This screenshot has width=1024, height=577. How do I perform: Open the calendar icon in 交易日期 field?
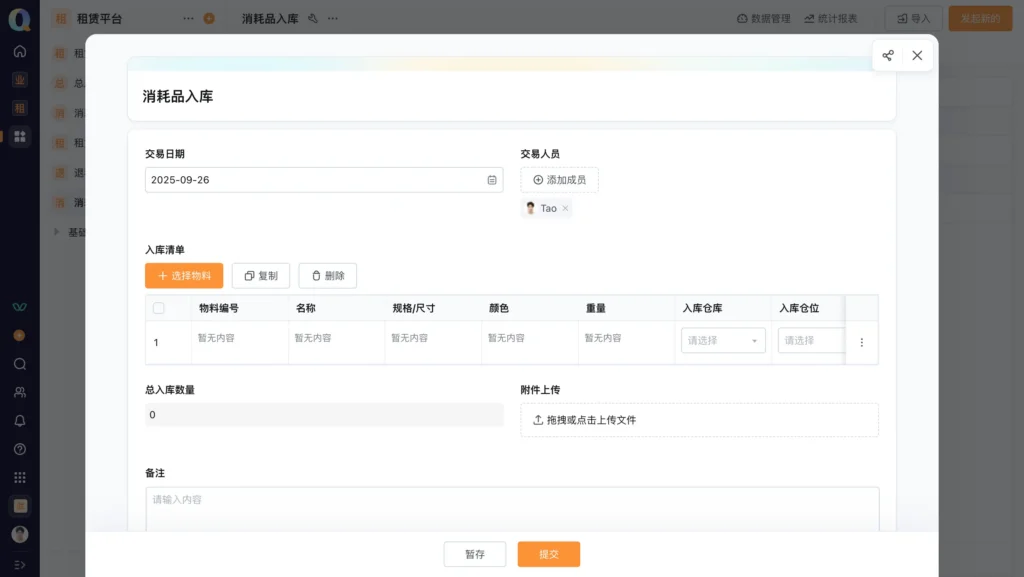coord(492,180)
